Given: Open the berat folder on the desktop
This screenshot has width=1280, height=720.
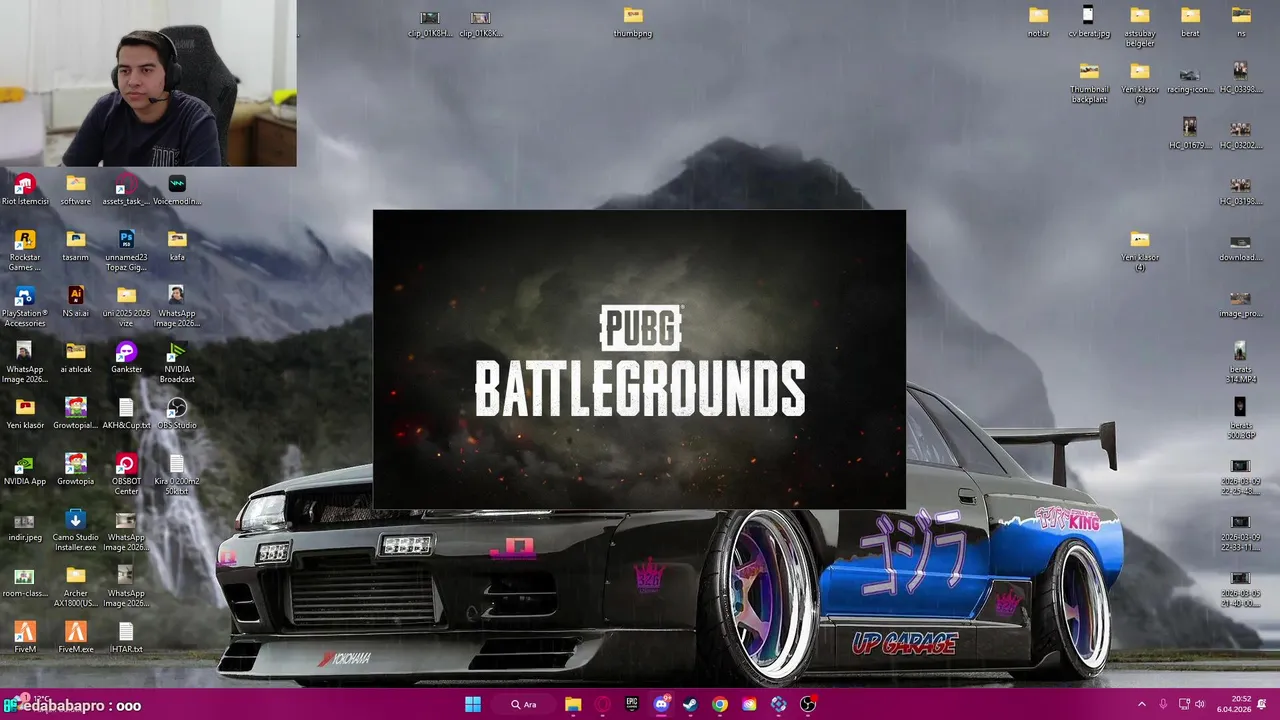Looking at the screenshot, I should [1190, 21].
